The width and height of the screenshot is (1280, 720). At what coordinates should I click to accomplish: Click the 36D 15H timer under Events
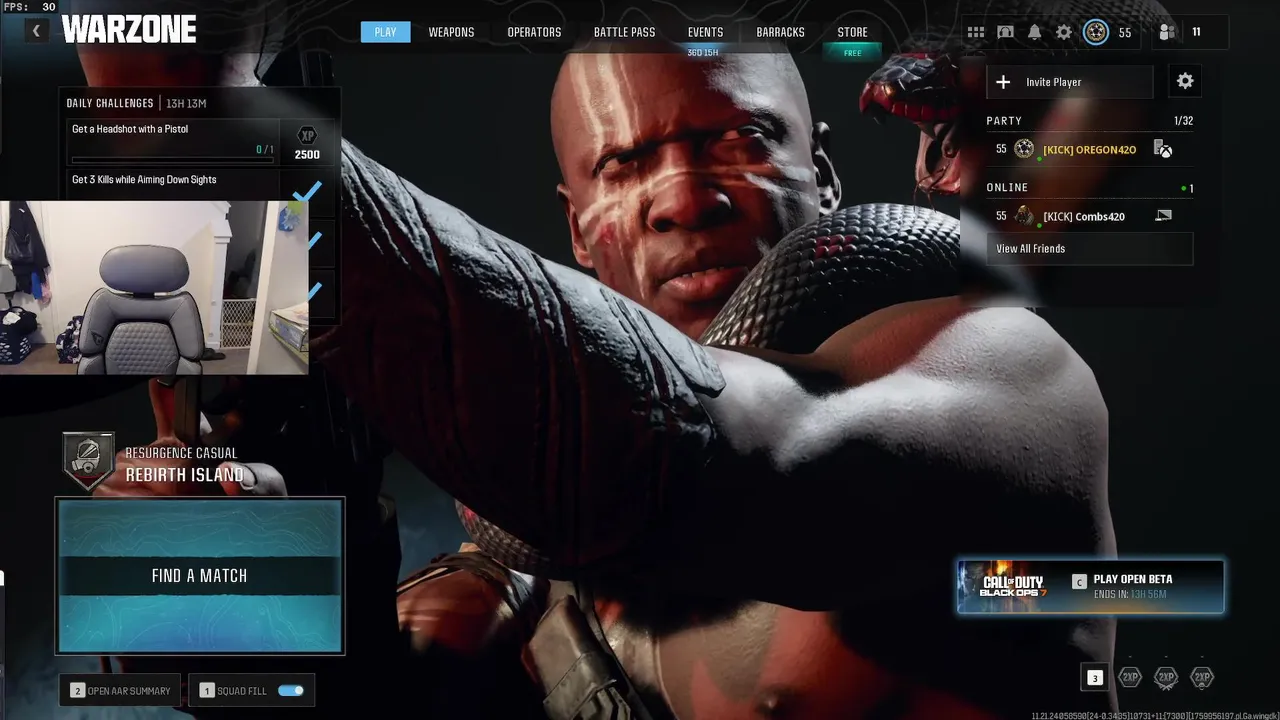tap(703, 53)
